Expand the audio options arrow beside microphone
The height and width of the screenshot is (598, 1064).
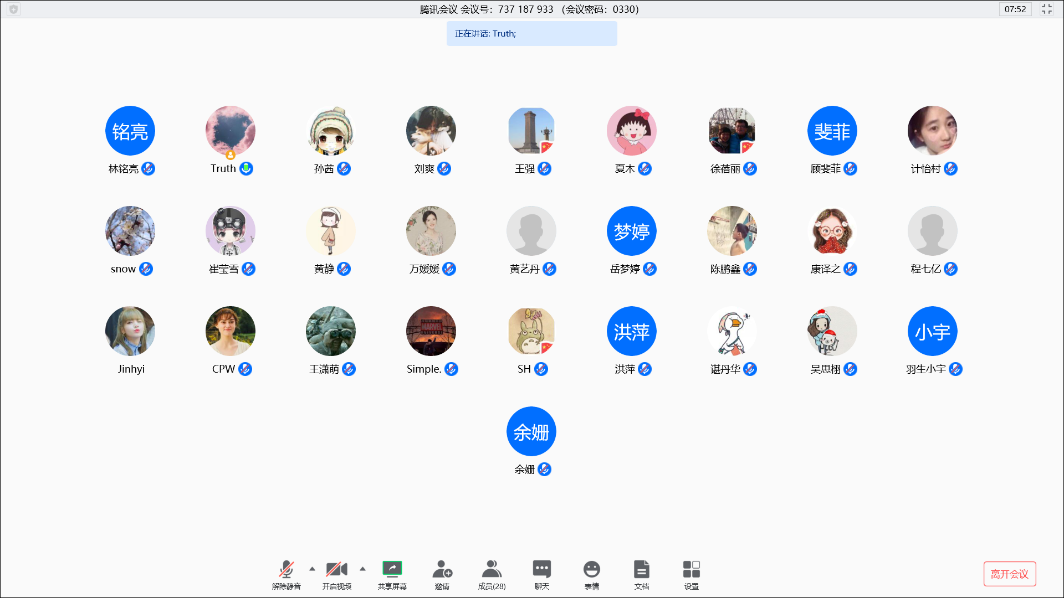tap(312, 568)
